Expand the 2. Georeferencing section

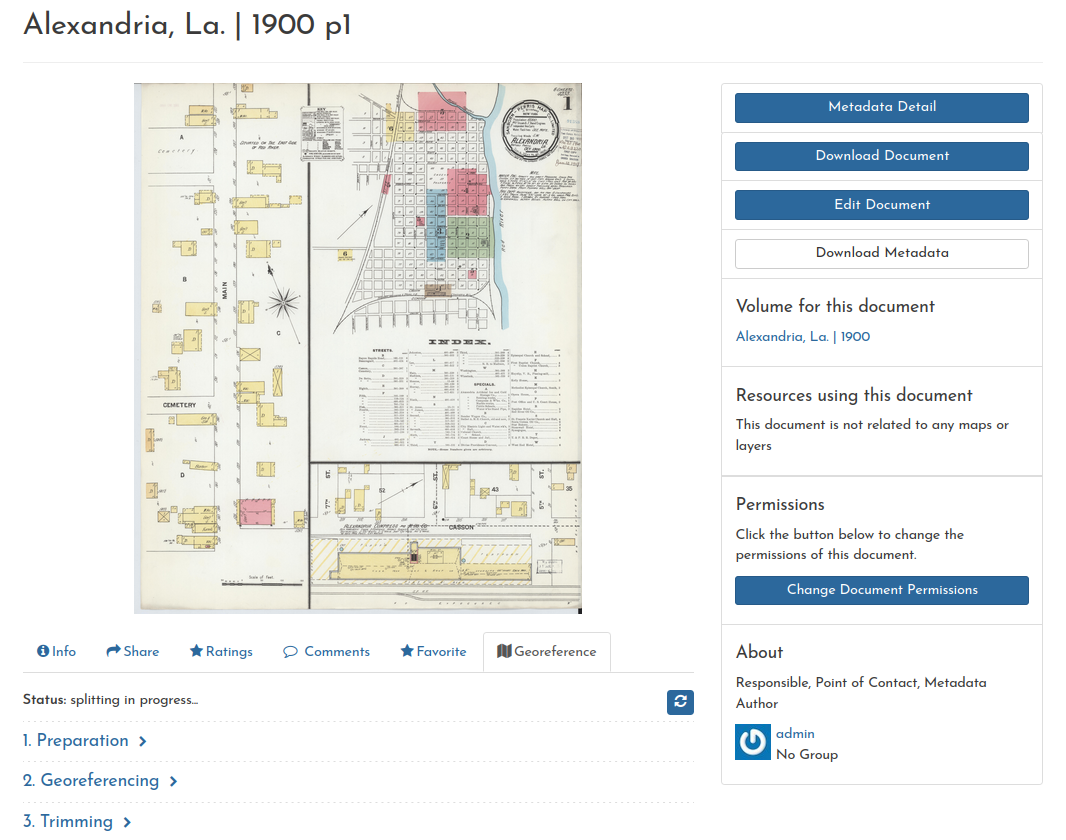tap(99, 781)
